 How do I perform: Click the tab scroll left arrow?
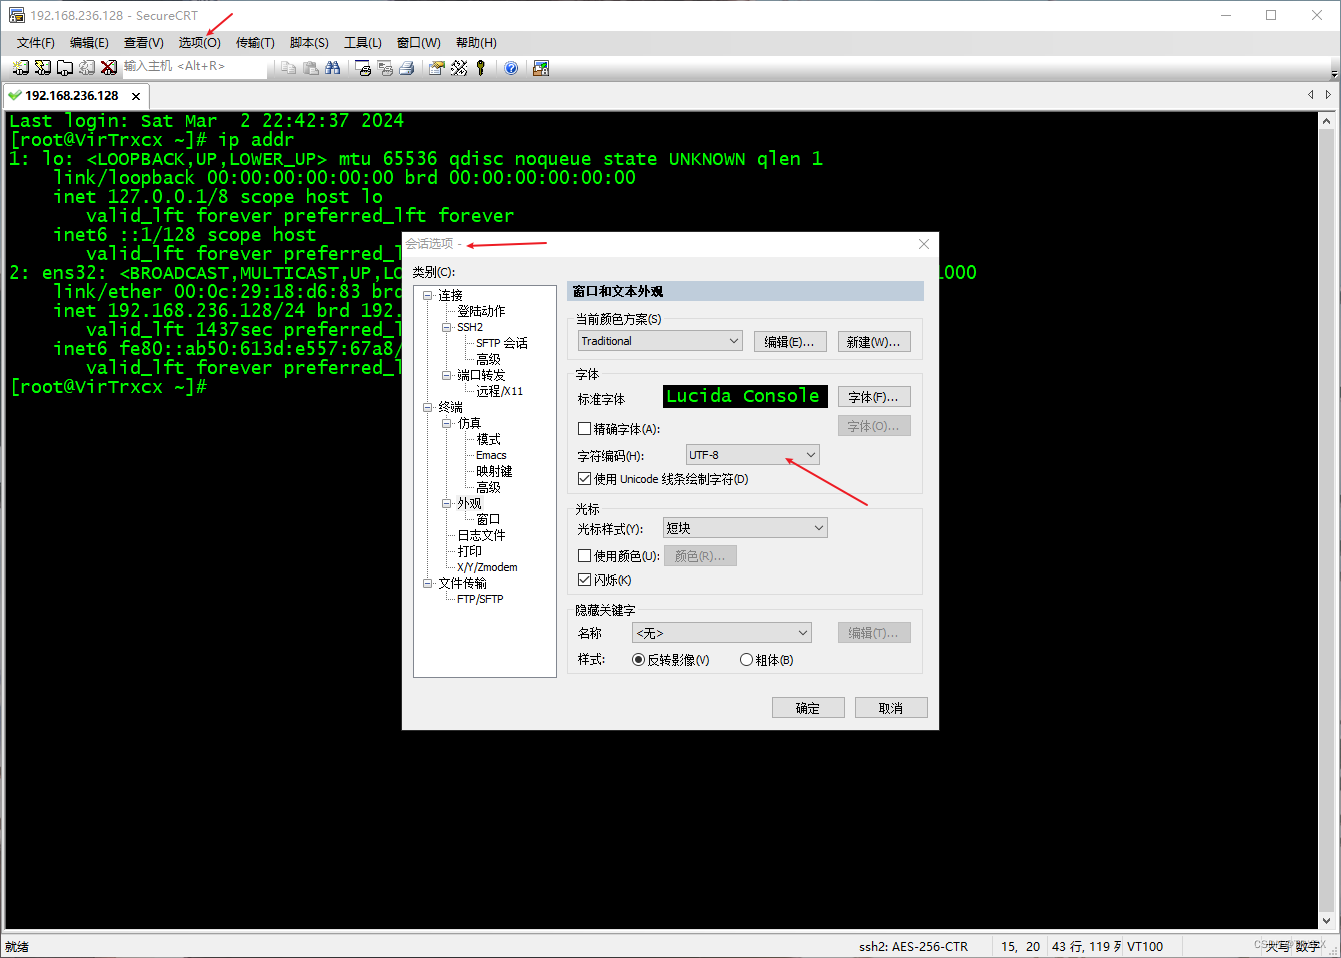coord(1311,95)
